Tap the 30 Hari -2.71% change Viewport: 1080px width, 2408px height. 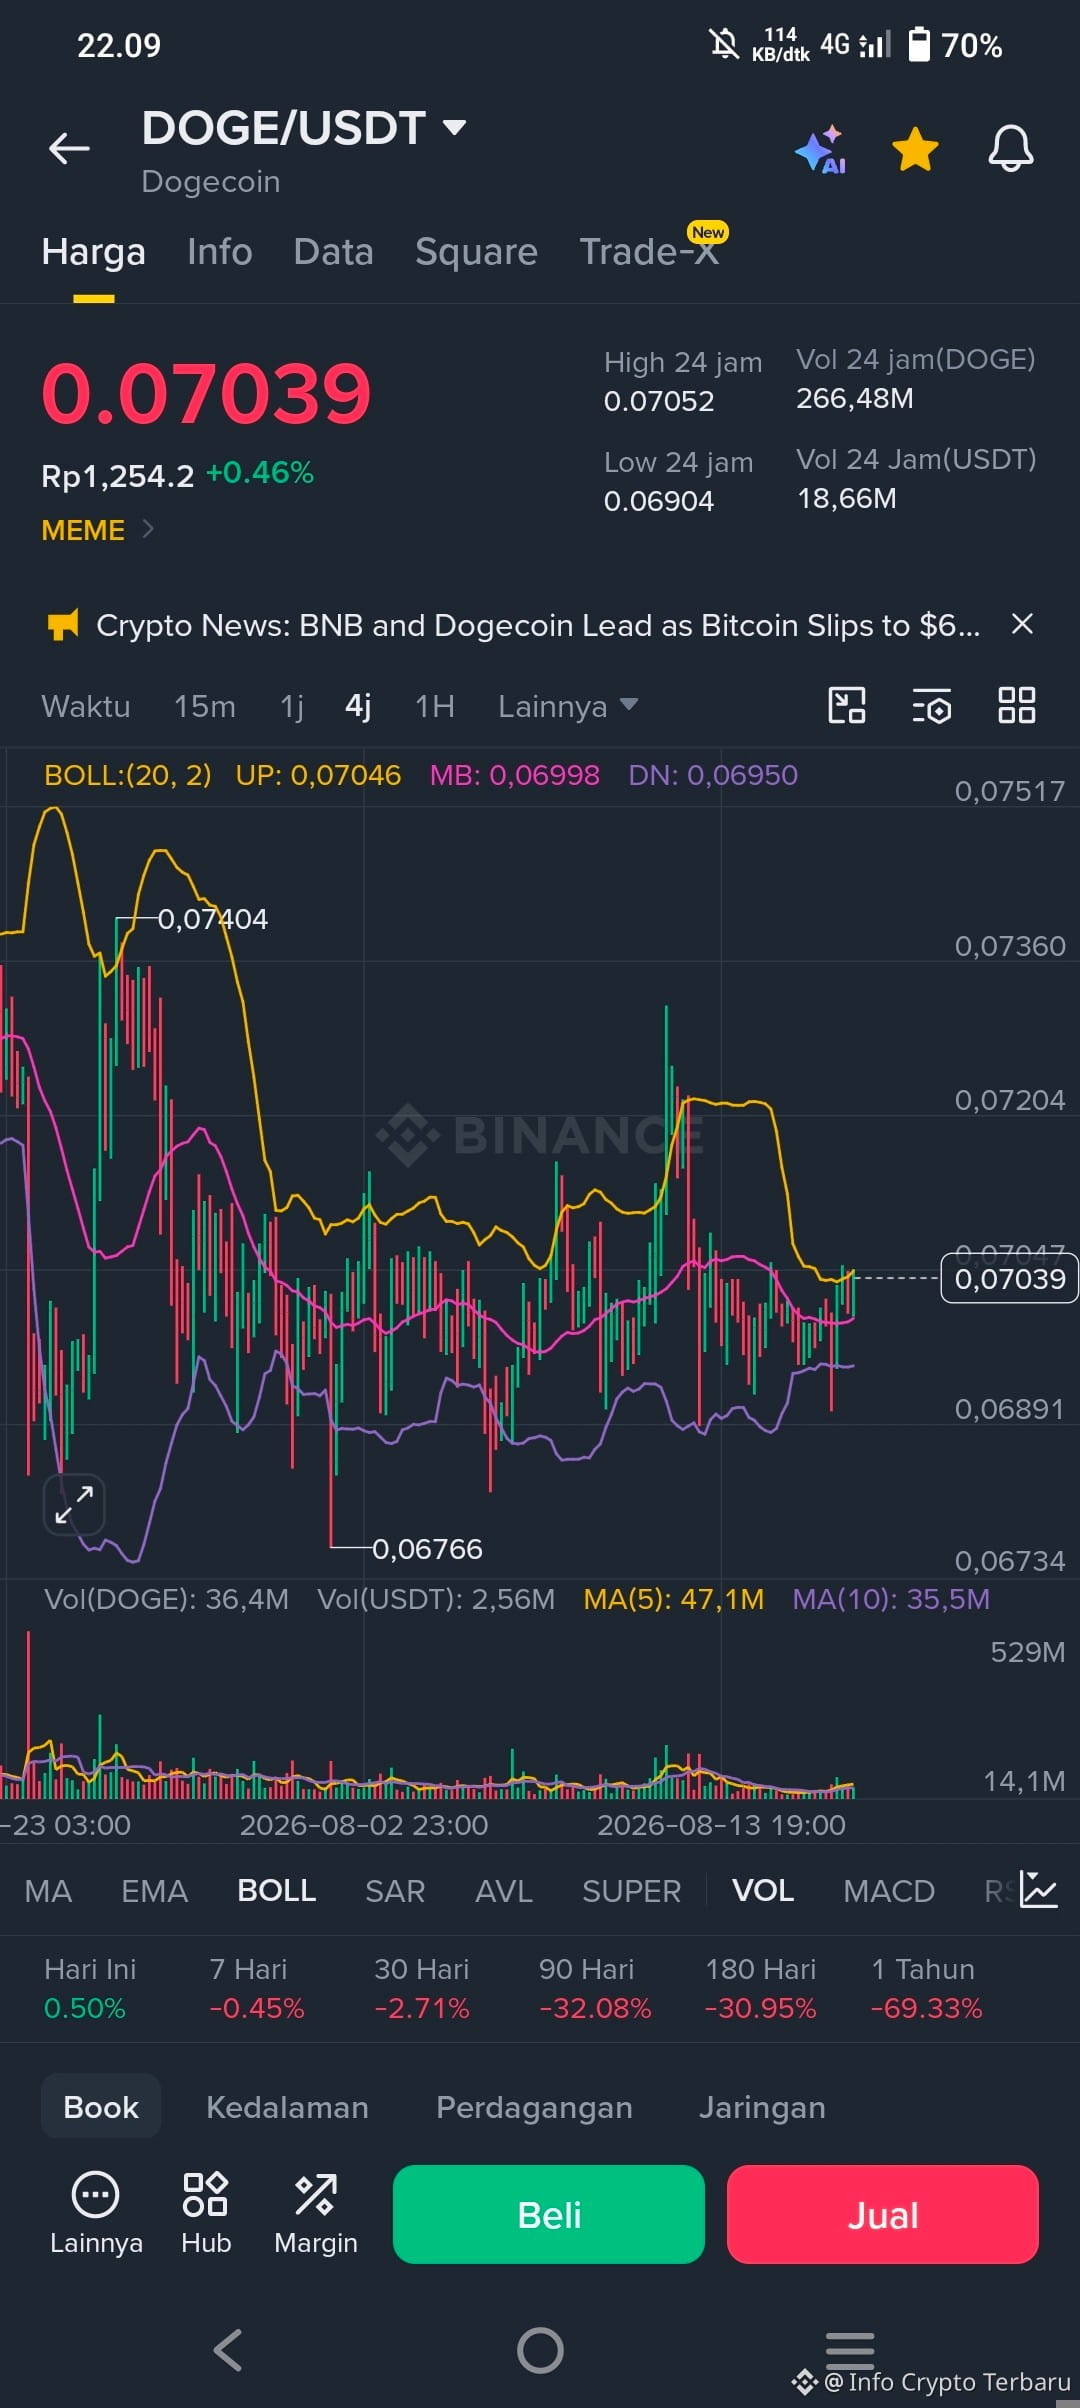pyautogui.click(x=422, y=1988)
